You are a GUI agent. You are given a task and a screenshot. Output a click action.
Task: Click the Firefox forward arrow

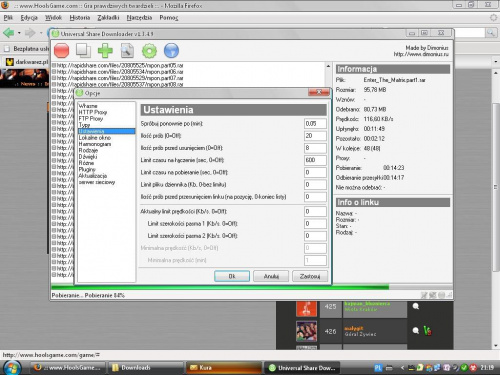point(30,33)
